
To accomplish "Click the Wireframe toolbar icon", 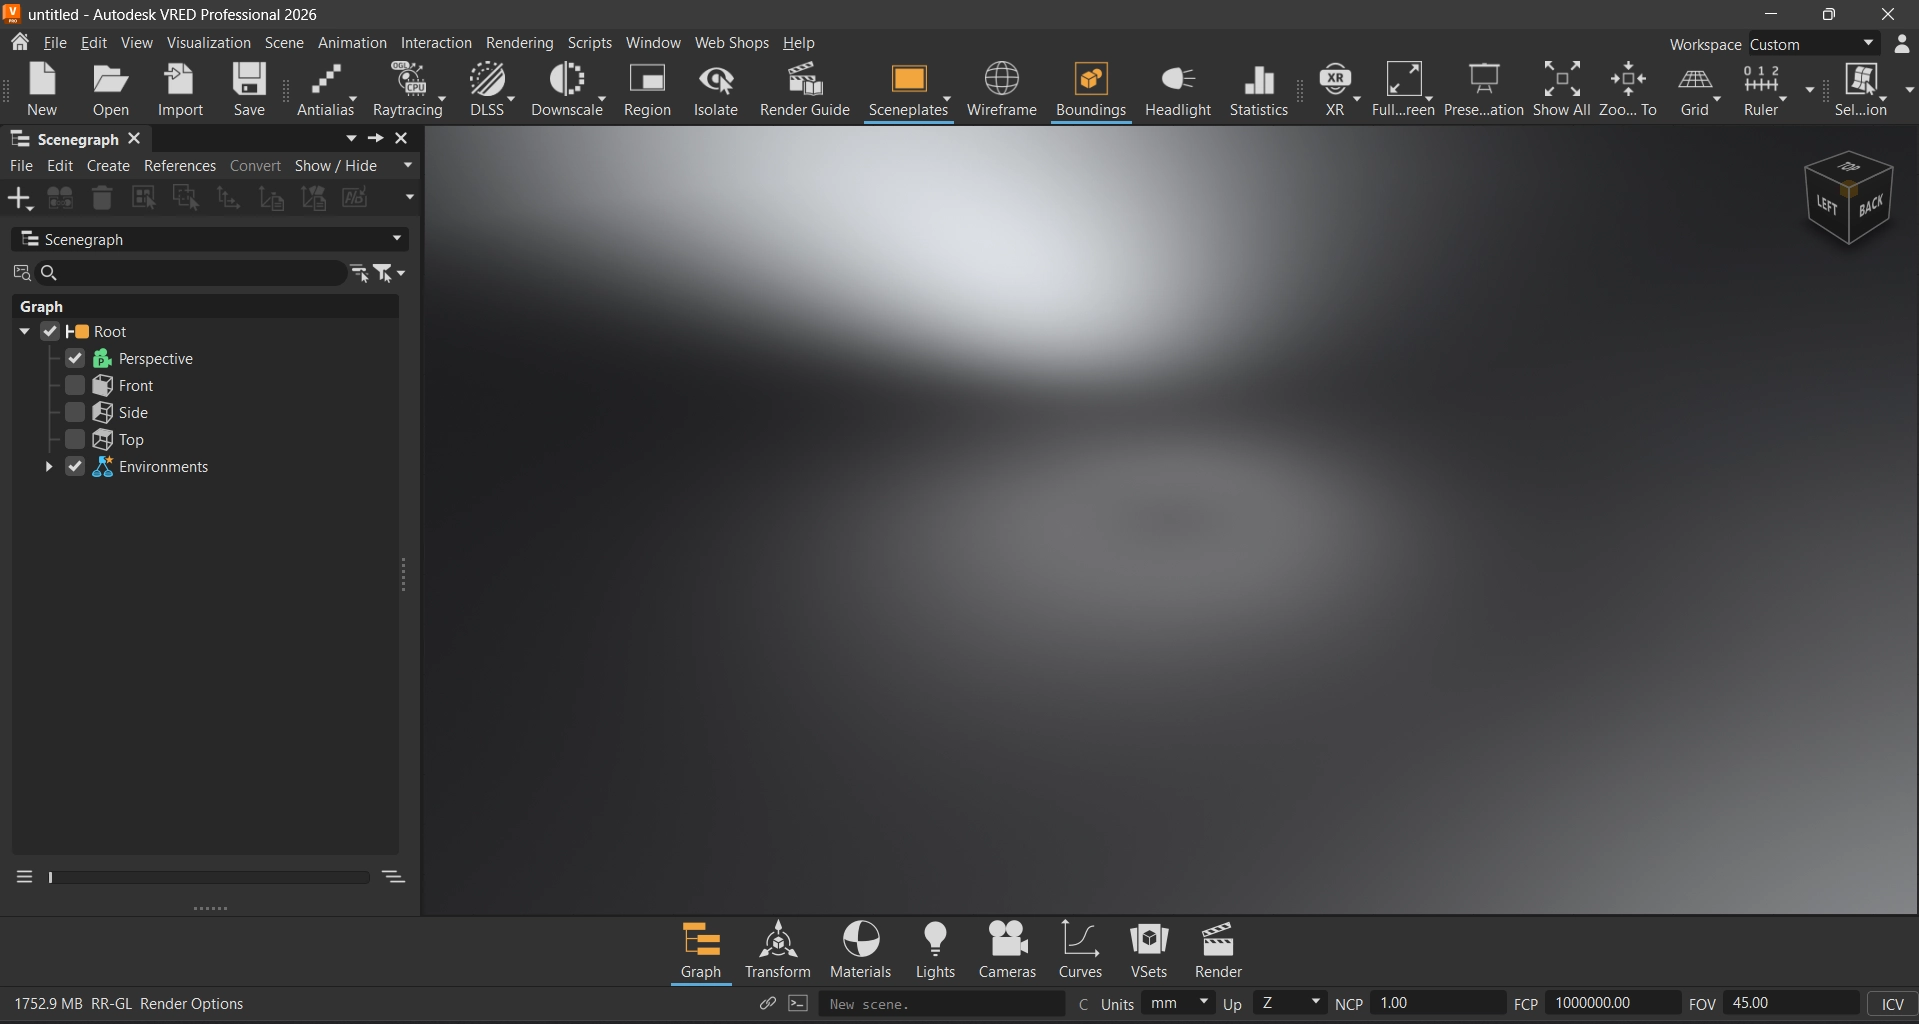I will pyautogui.click(x=1001, y=90).
